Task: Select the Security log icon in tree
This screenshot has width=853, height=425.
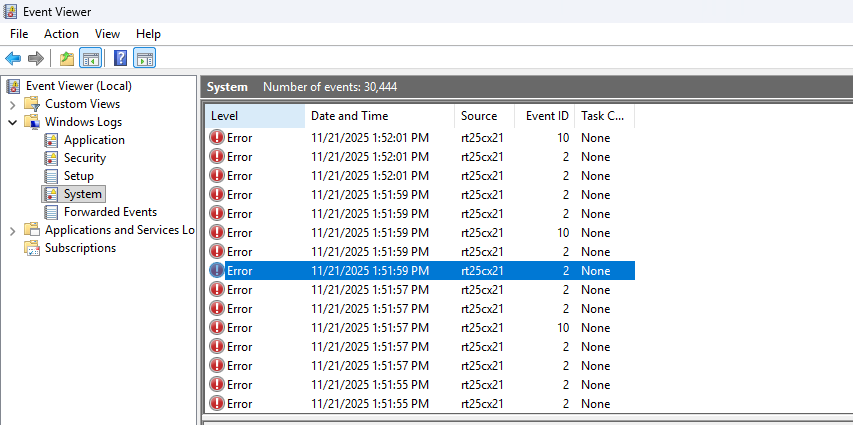Action: click(x=52, y=158)
